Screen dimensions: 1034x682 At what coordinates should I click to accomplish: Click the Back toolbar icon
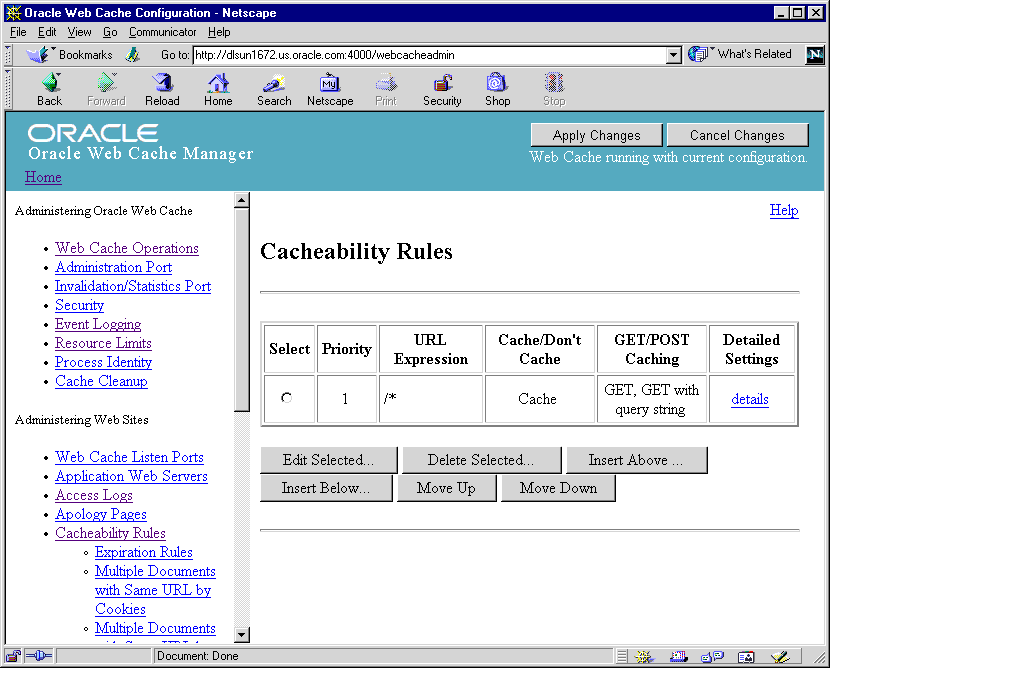(49, 90)
